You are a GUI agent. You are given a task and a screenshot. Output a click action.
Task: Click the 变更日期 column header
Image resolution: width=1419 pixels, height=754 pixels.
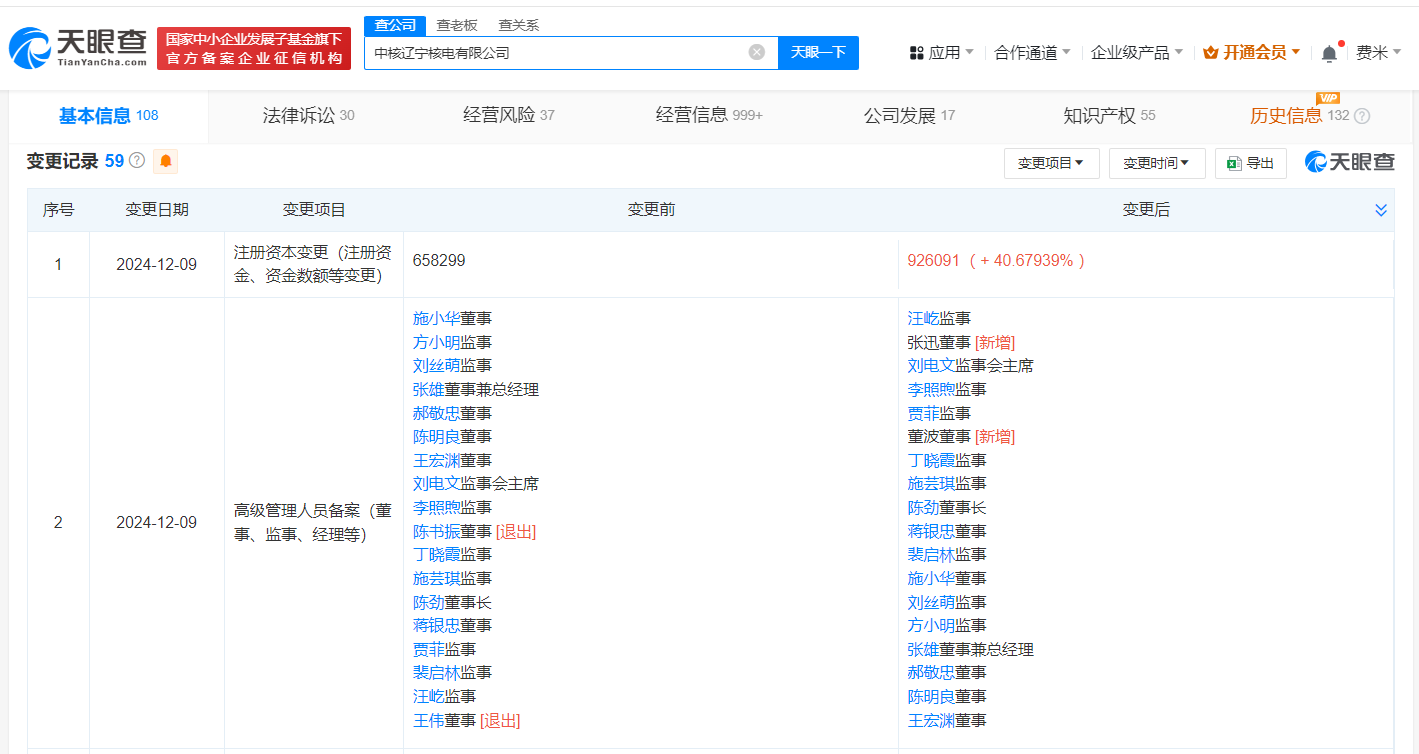(x=157, y=210)
